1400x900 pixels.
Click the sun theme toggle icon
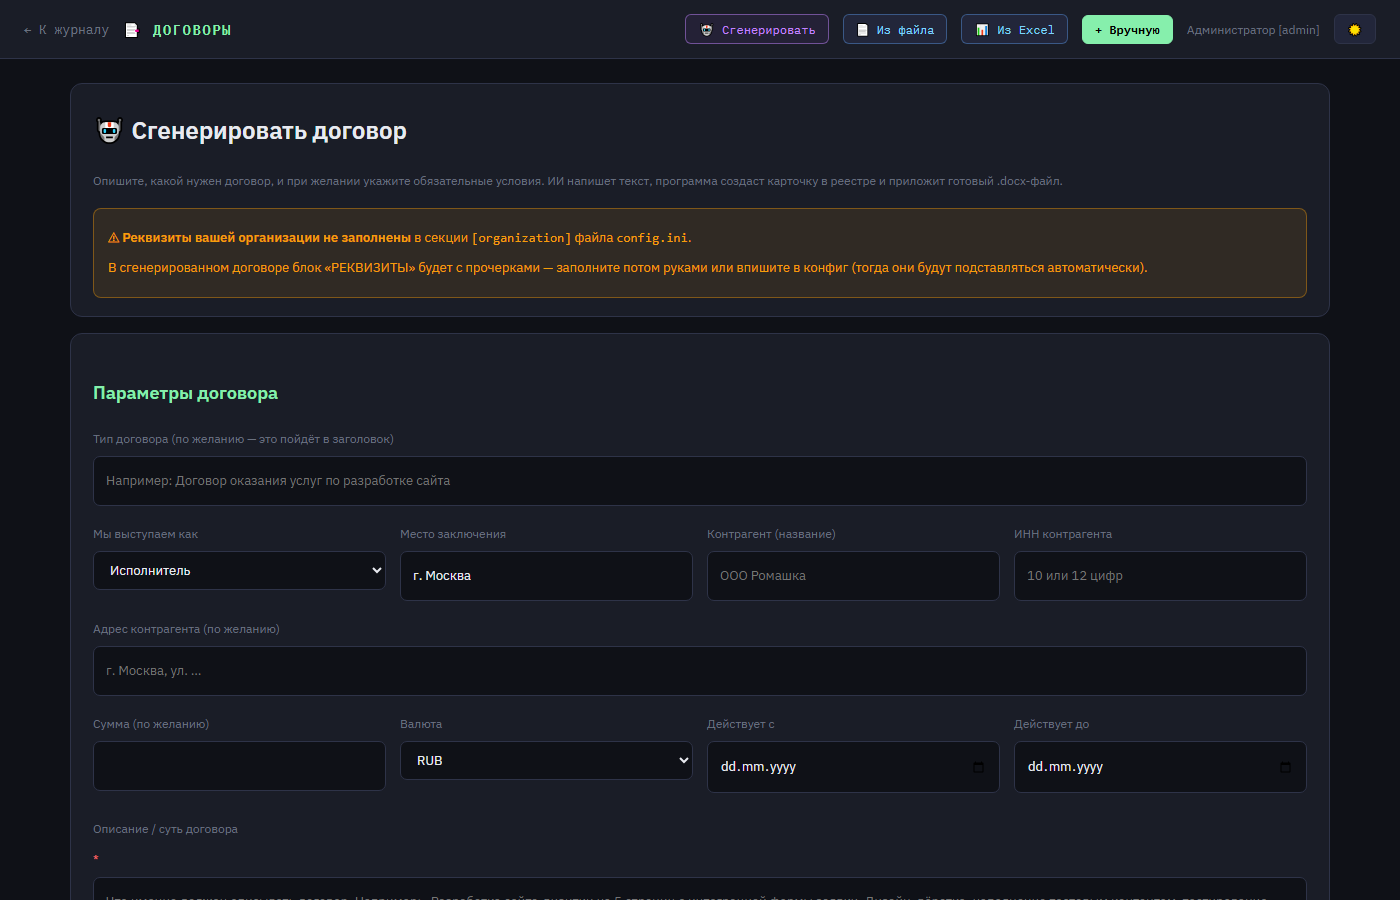[1355, 30]
